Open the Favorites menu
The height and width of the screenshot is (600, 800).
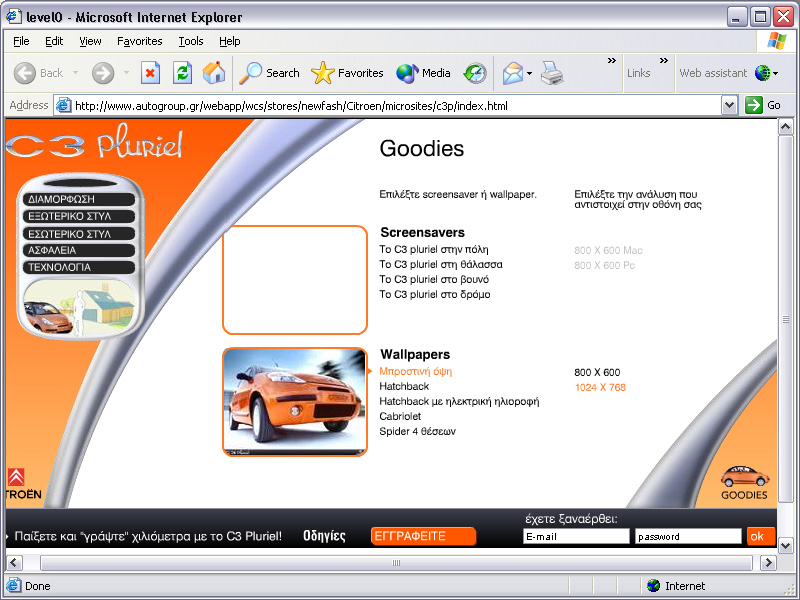(140, 41)
